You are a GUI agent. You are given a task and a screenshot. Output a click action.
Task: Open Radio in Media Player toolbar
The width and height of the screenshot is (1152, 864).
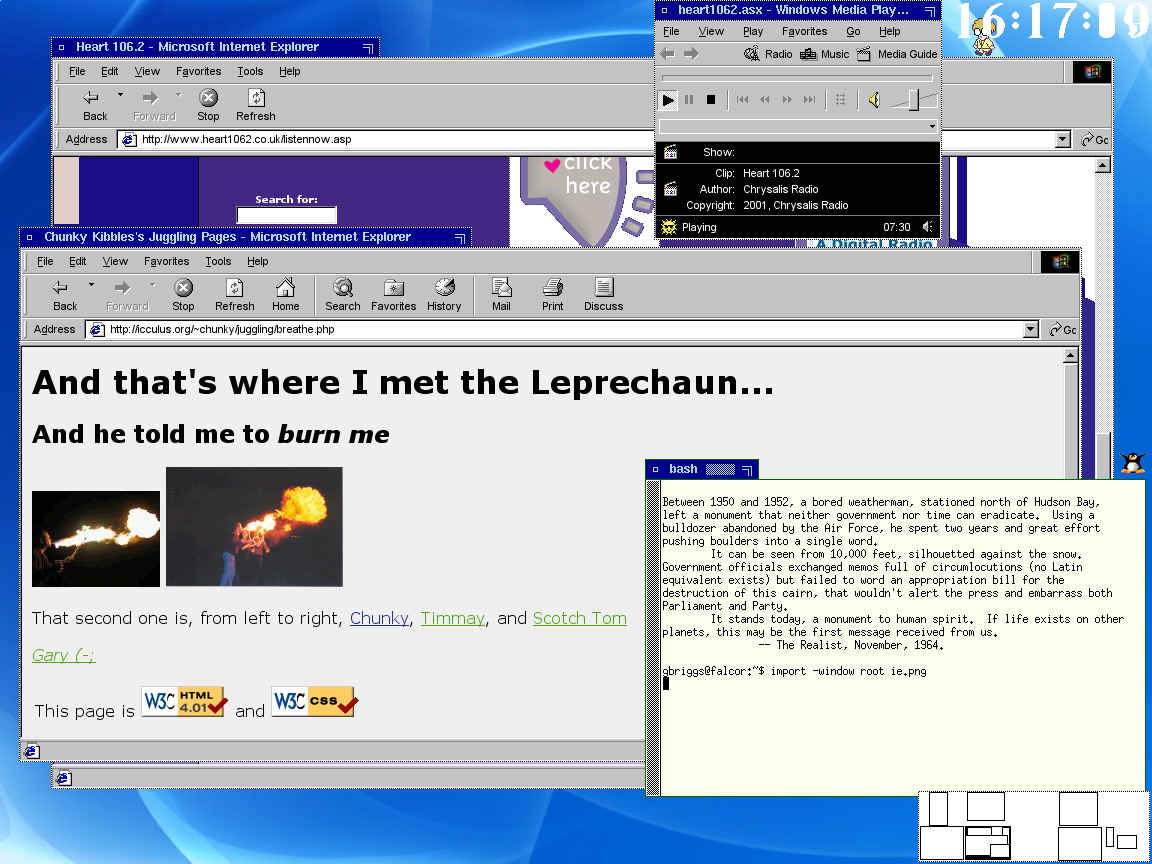pos(768,54)
